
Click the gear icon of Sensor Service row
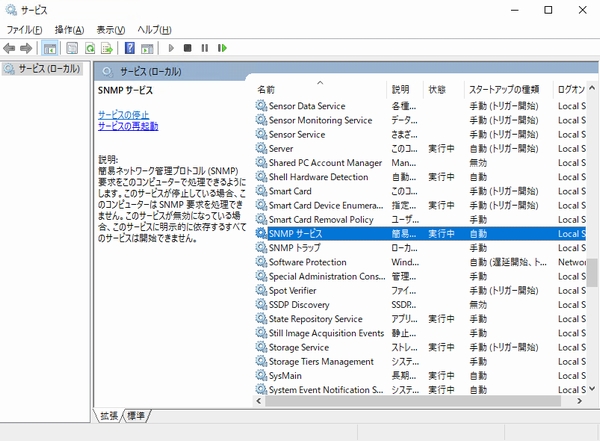[x=261, y=134]
